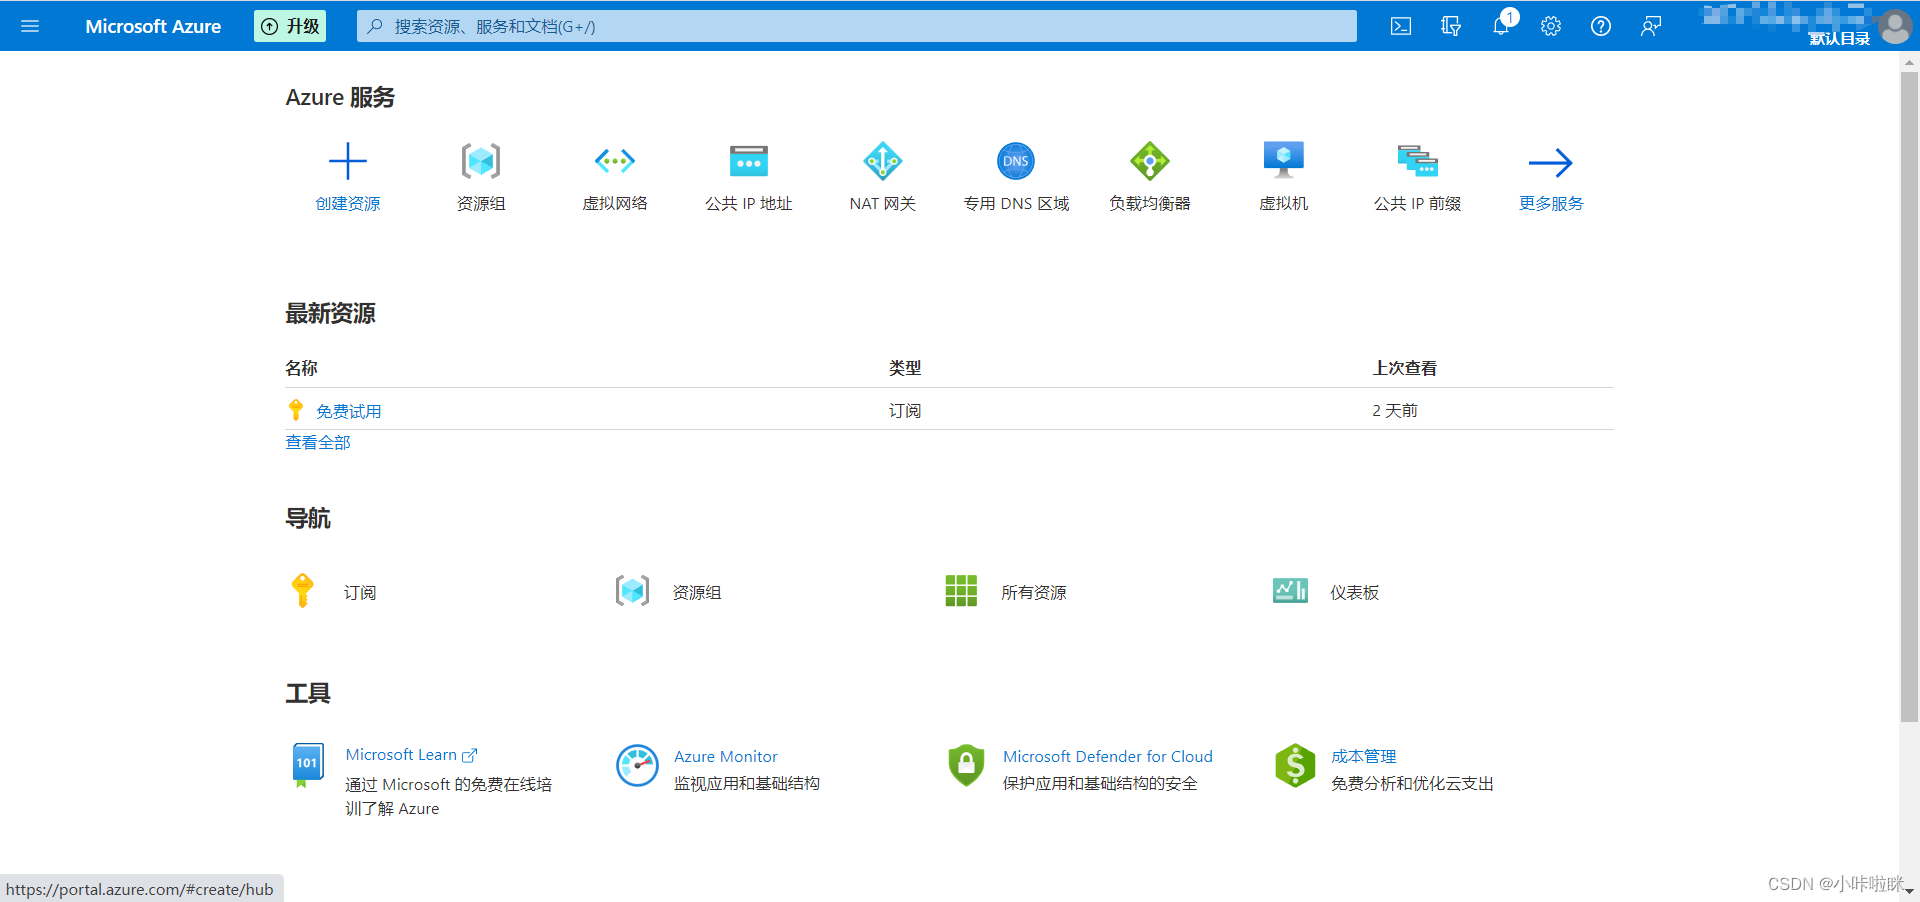Open the help question mark menu
Screen dimensions: 1920x902
coord(1601,26)
